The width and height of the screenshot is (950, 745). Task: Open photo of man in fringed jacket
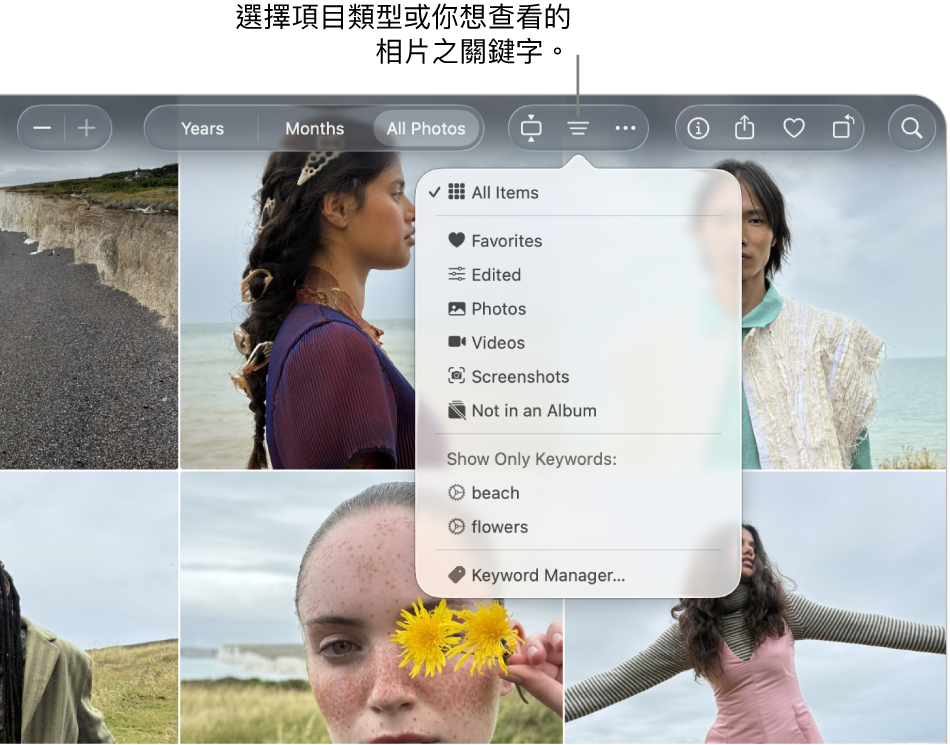[843, 310]
